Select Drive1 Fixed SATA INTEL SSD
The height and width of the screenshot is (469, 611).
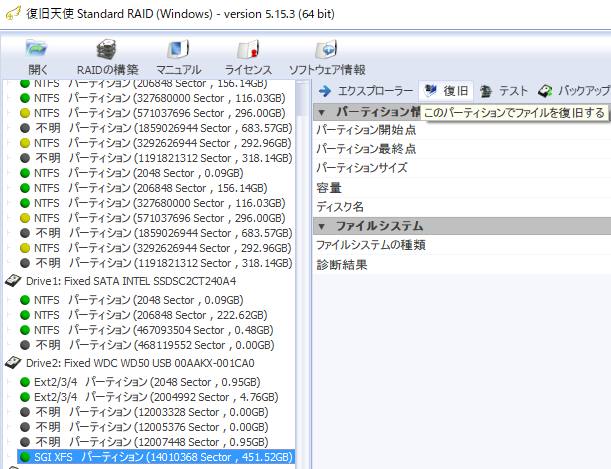click(130, 281)
